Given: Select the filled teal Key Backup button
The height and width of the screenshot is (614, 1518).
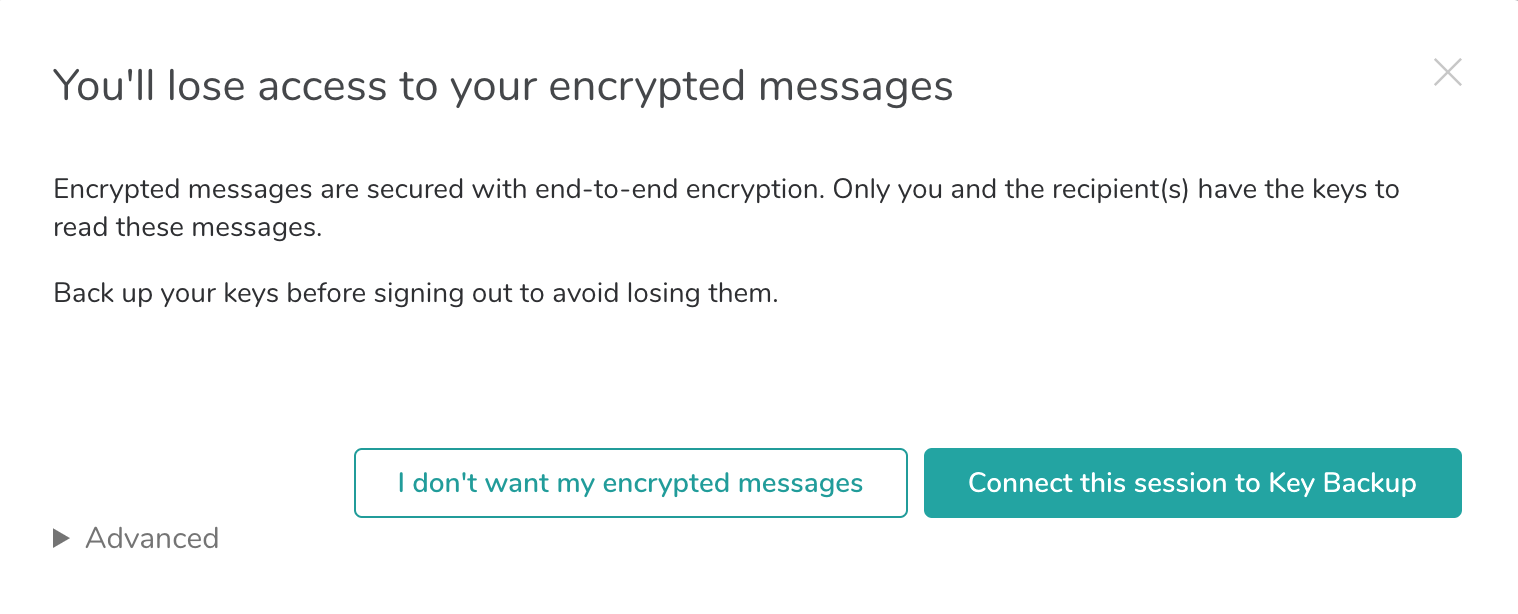Looking at the screenshot, I should pos(1192,483).
